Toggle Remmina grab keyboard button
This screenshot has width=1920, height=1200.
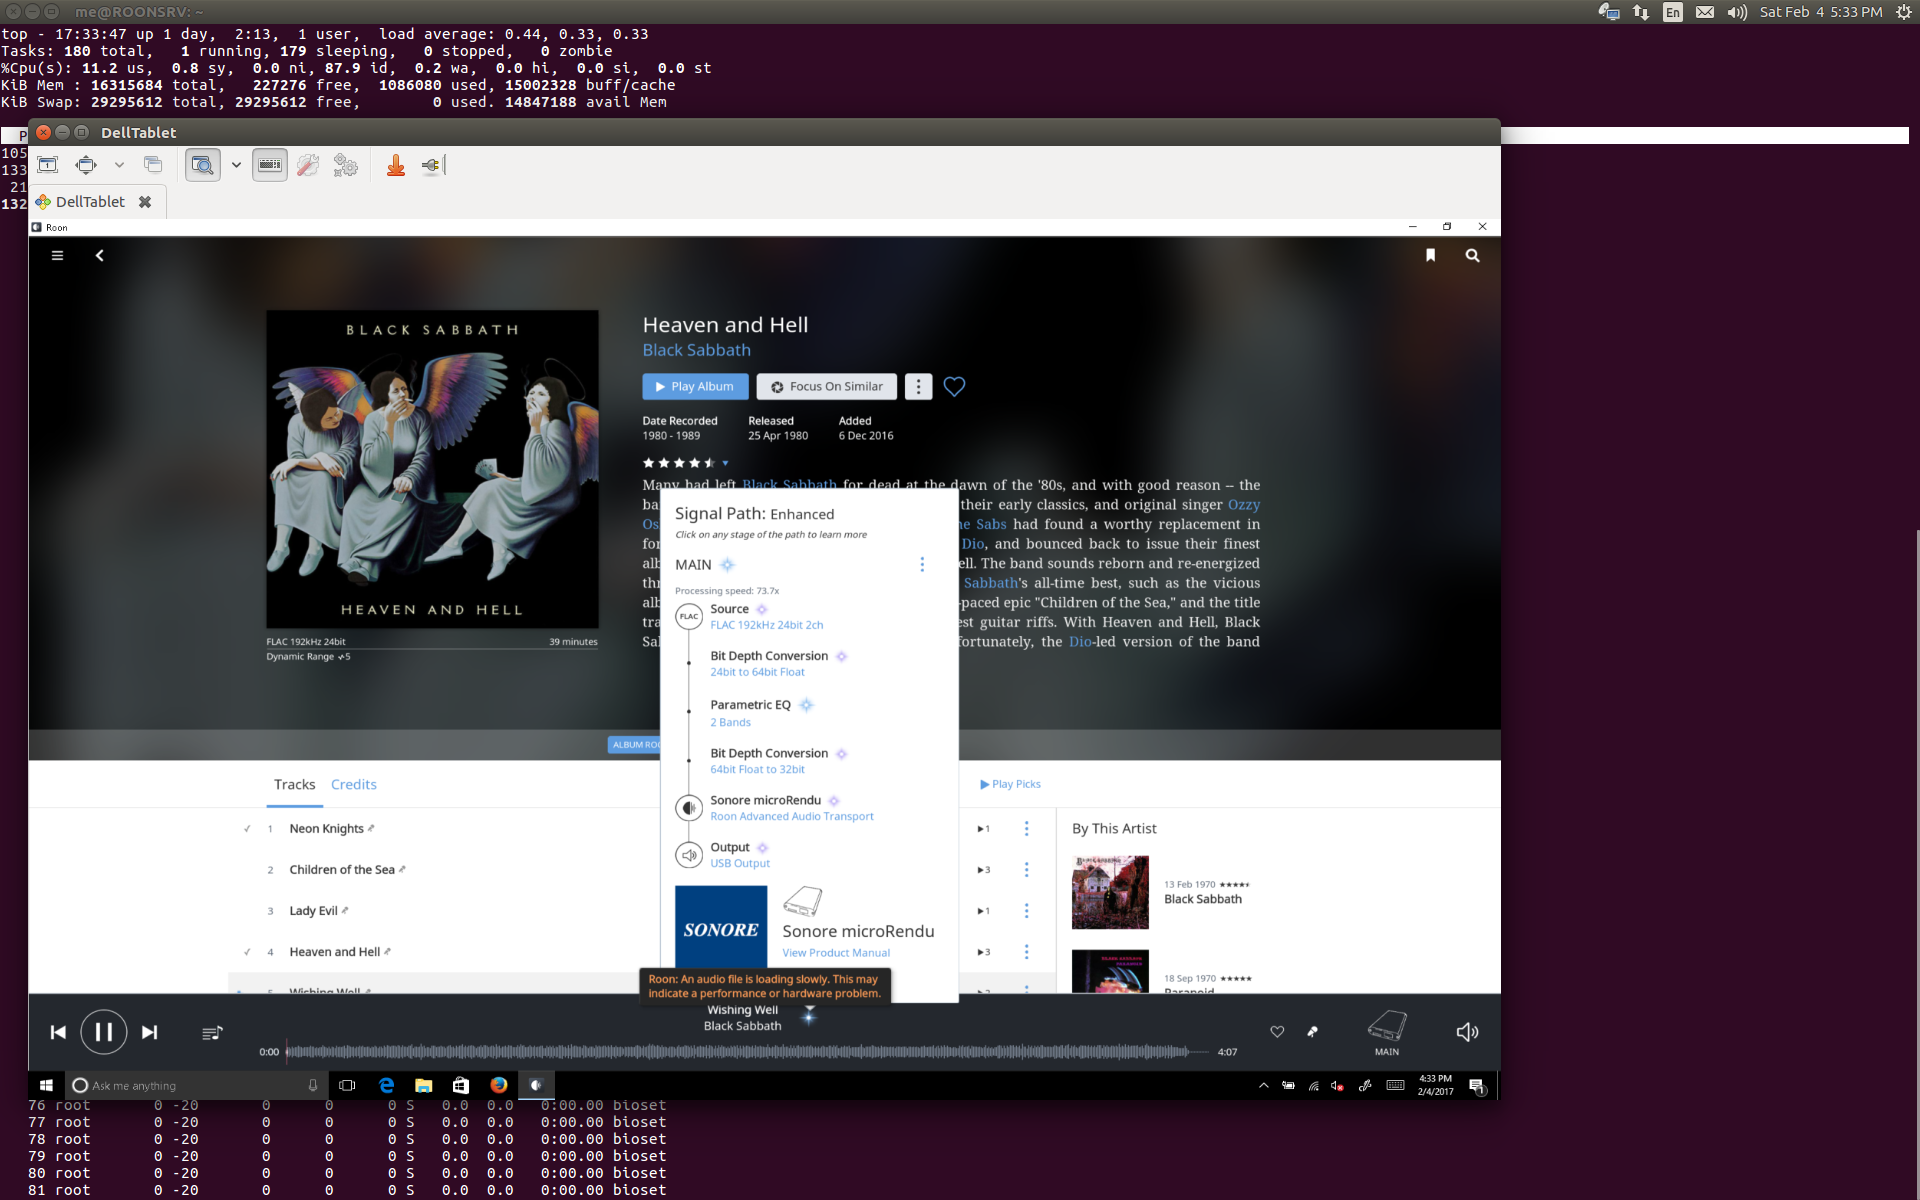coord(270,165)
